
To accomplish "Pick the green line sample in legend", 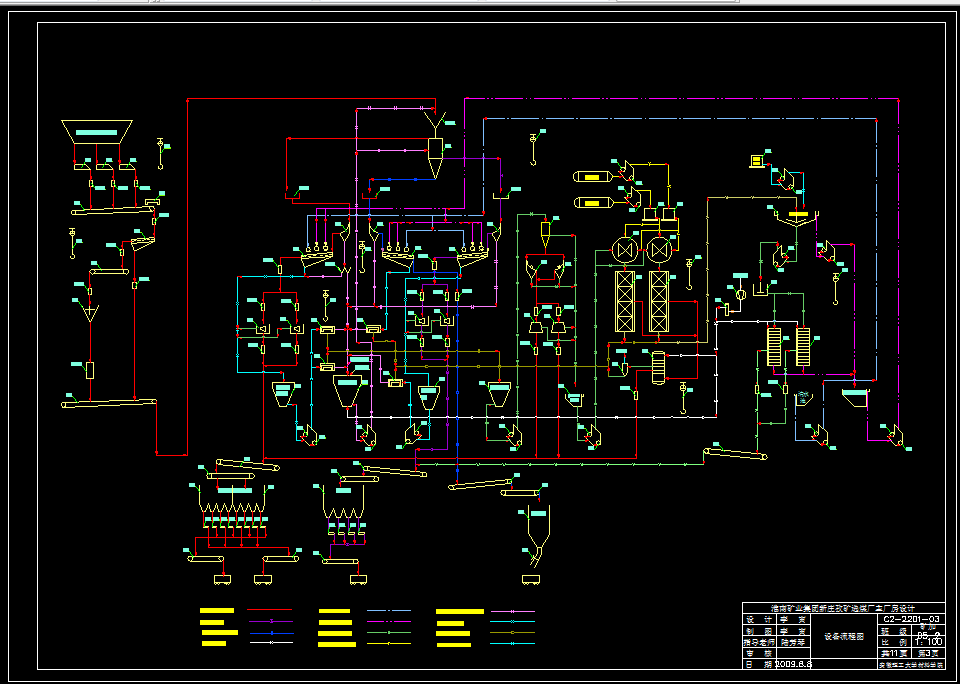I will tap(389, 633).
